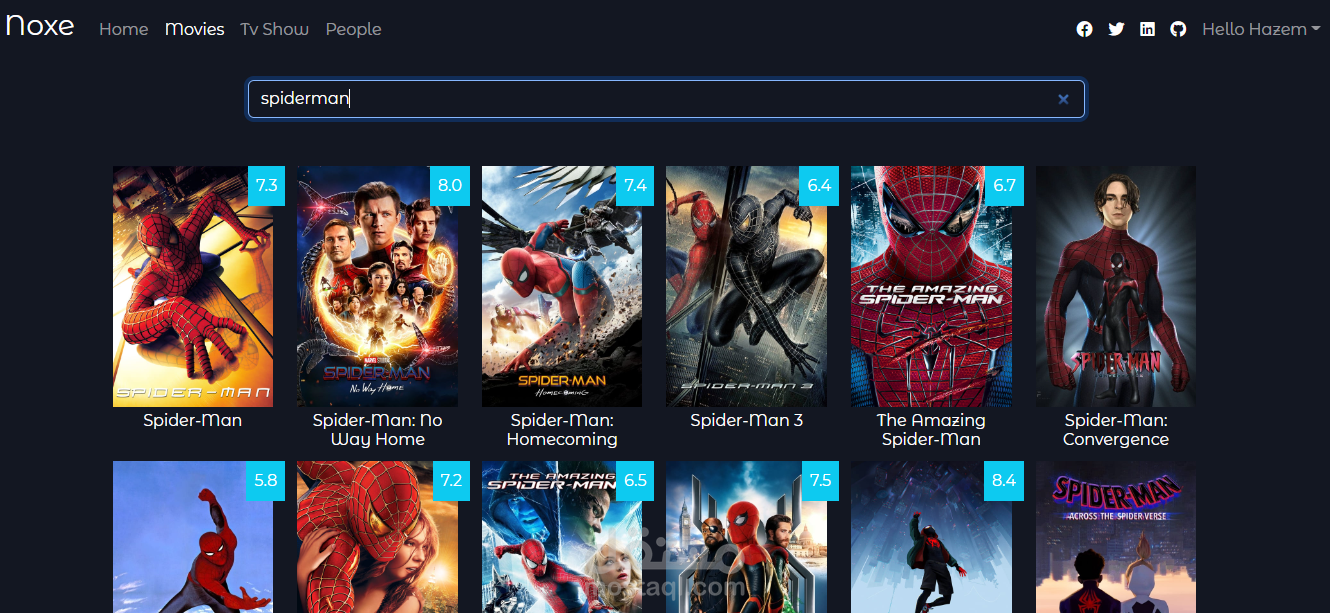Click the "Spider-Man 3" title

[x=746, y=420]
